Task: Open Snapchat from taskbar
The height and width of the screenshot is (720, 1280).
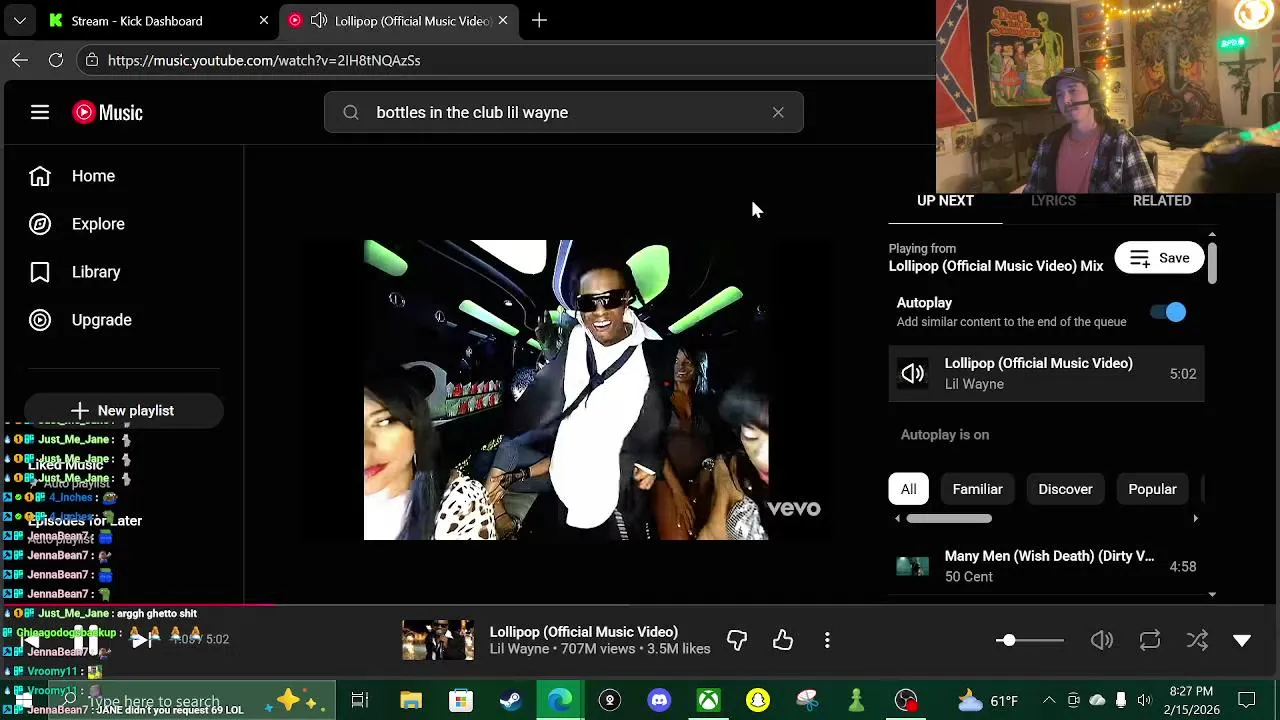Action: click(x=758, y=700)
